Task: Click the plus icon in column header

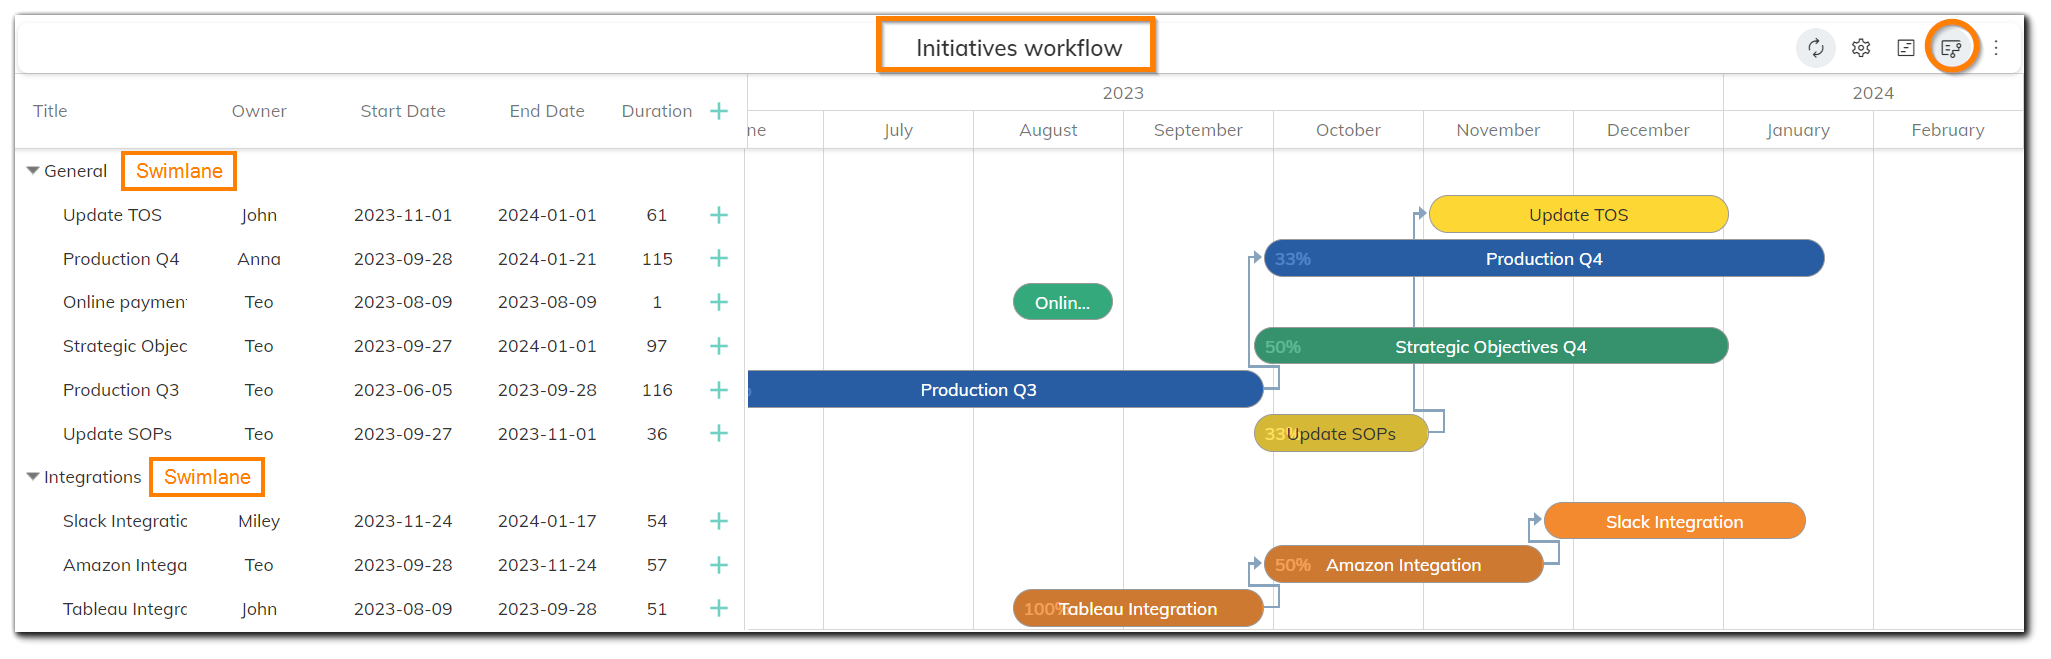Action: (x=719, y=111)
